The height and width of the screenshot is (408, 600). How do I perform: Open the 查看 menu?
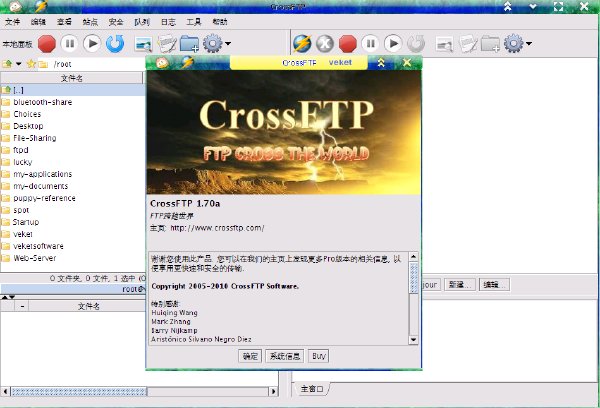point(64,22)
